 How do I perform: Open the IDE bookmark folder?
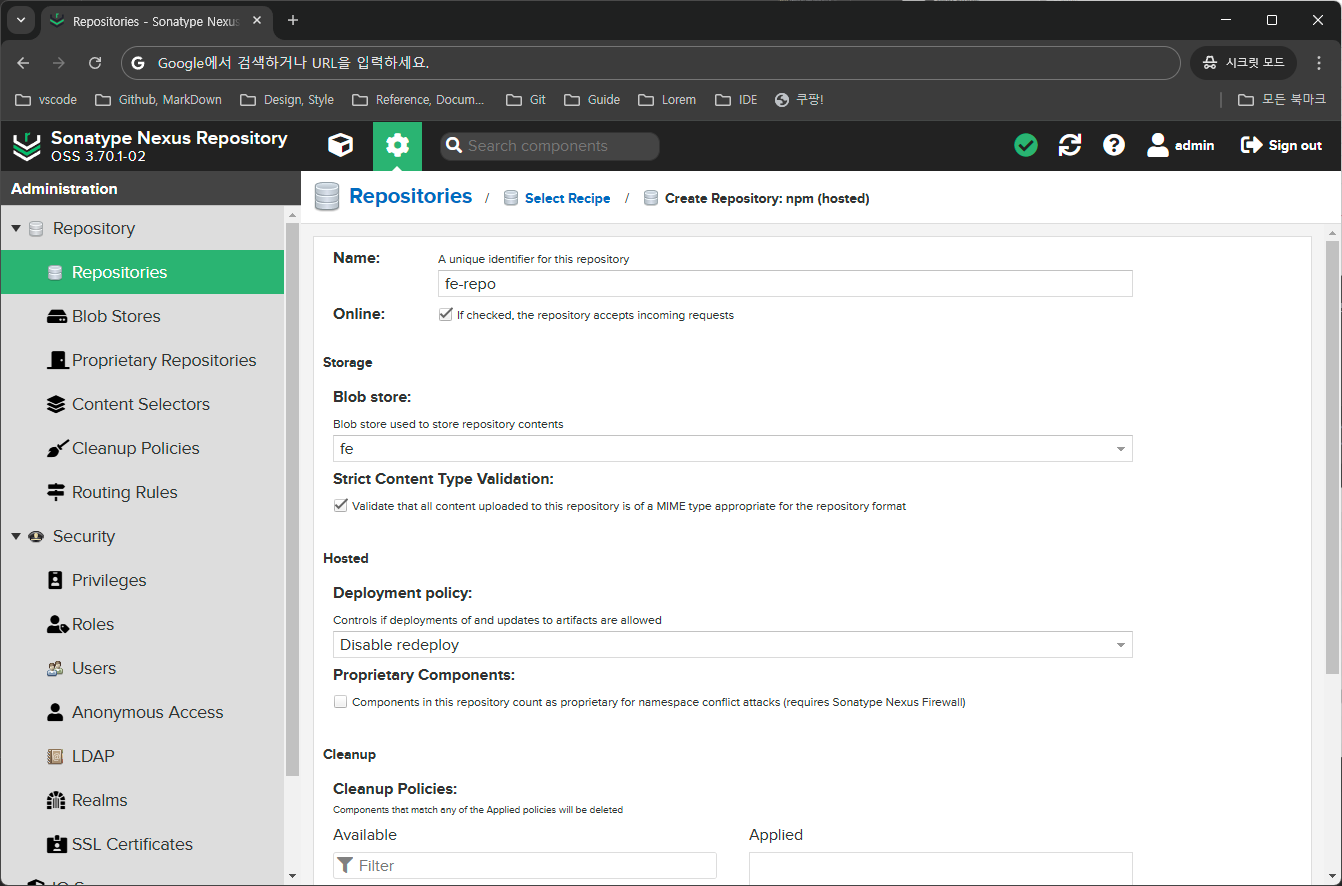click(736, 99)
